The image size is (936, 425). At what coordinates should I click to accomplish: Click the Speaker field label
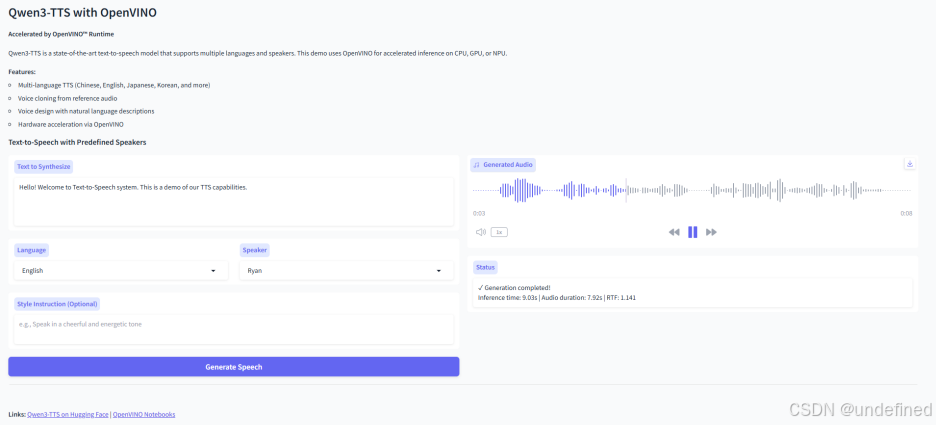click(x=255, y=250)
